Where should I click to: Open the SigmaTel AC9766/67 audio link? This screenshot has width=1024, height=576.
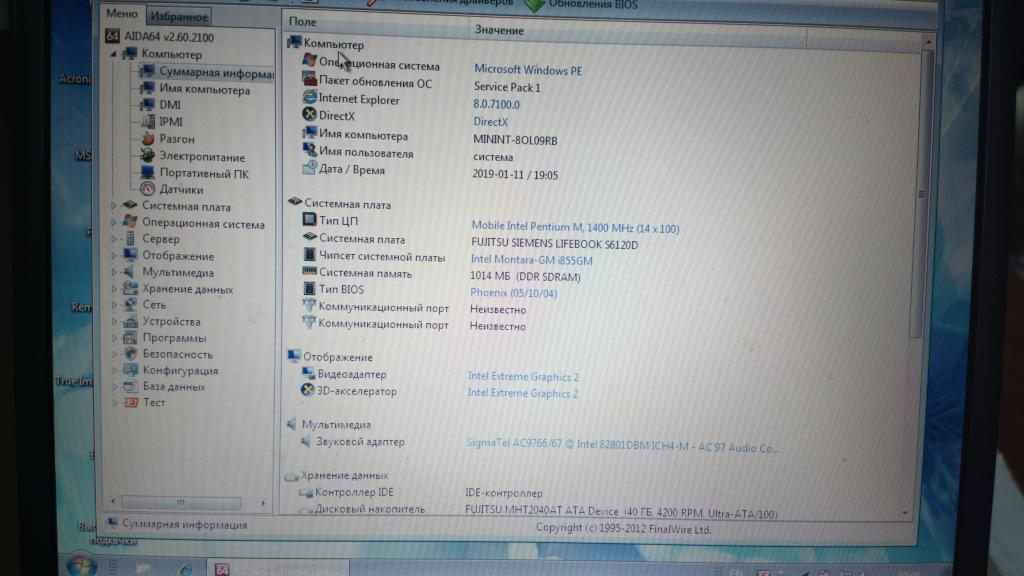coord(623,446)
